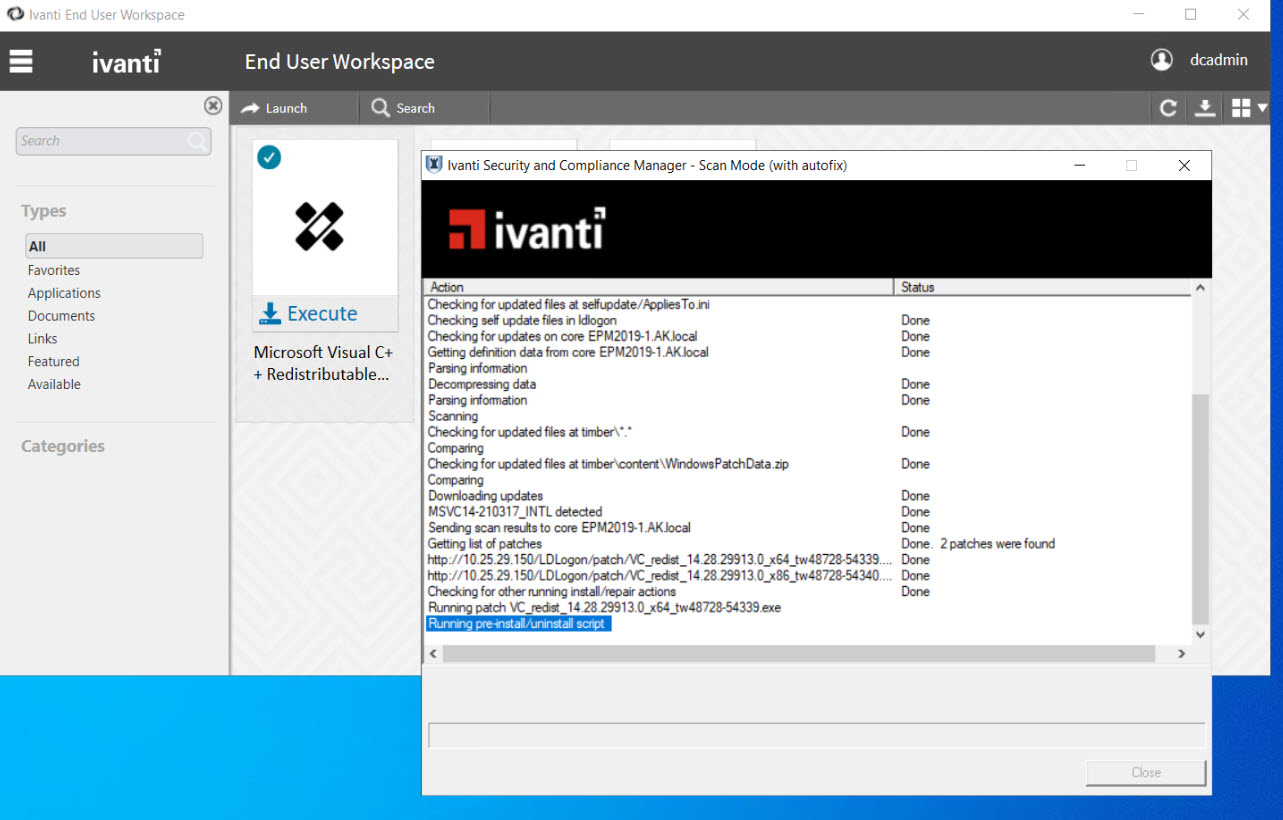This screenshot has height=820, width=1283.
Task: Click the download icon in the top toolbar
Action: [1204, 107]
